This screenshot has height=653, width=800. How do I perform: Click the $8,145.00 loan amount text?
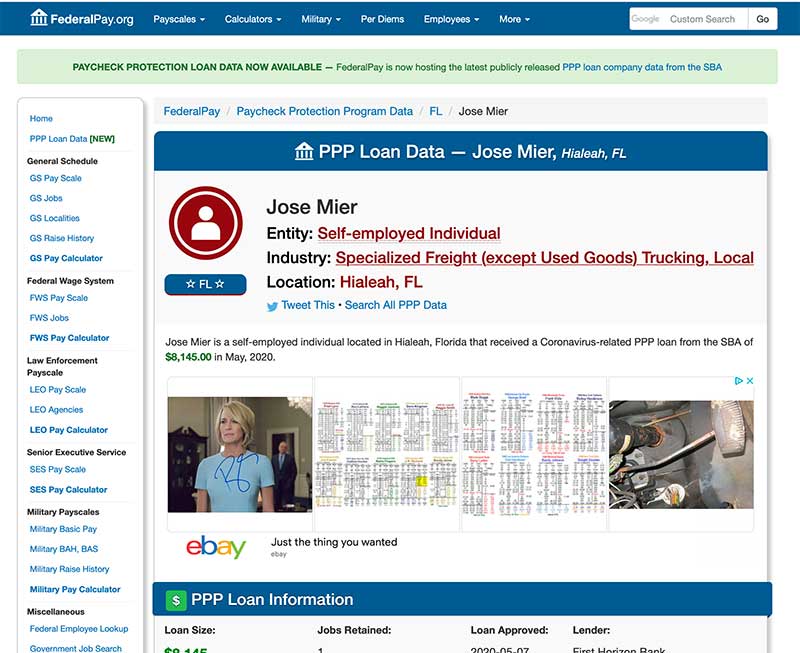(188, 357)
